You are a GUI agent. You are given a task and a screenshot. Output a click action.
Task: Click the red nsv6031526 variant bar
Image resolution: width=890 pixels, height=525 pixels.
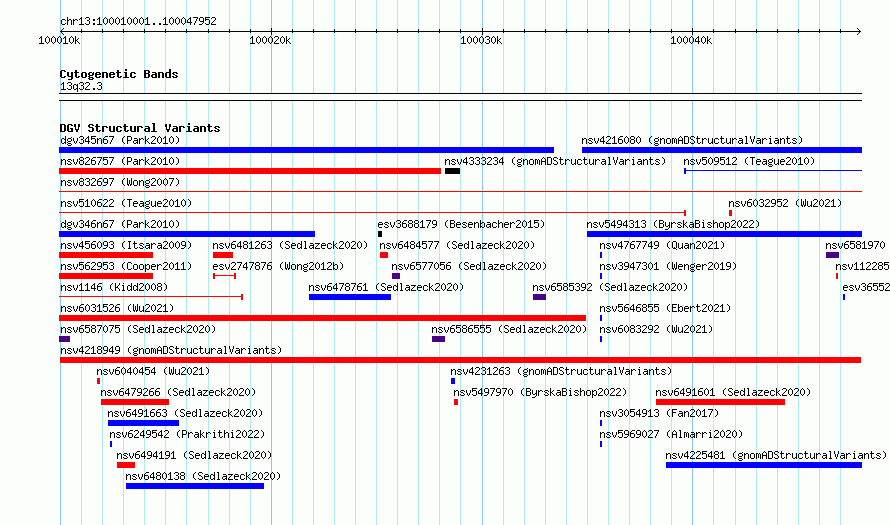[322, 318]
